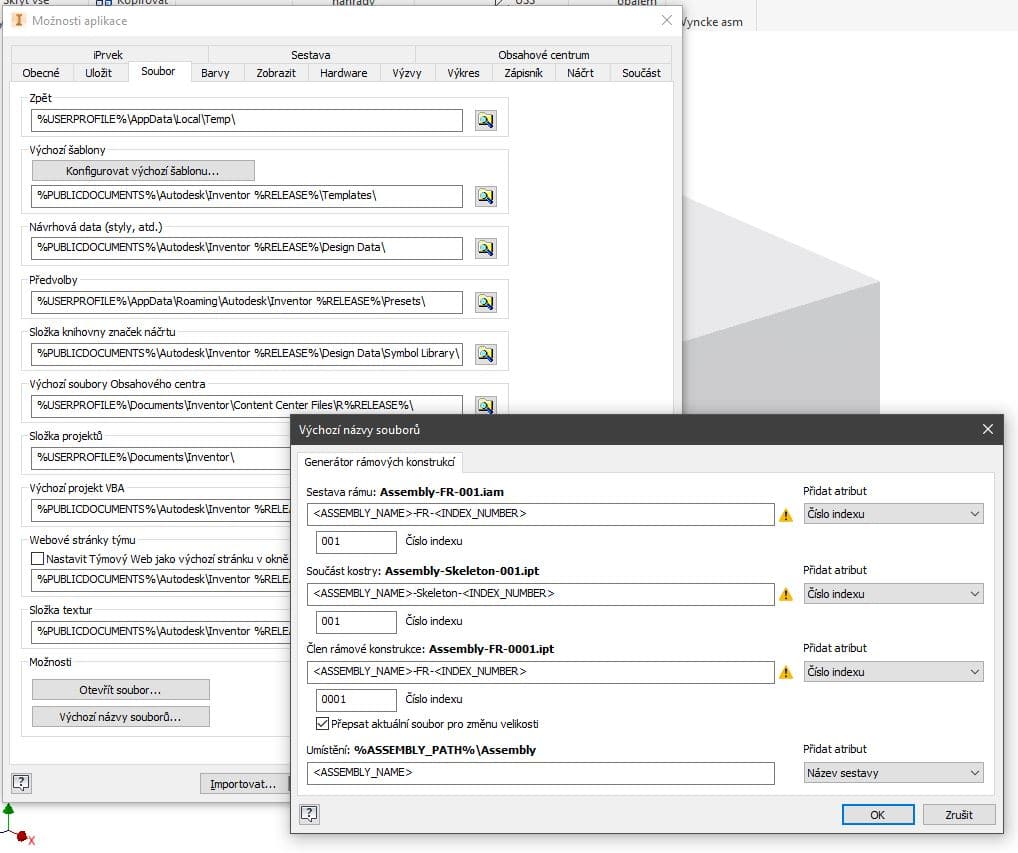Open the Zobrazit tab

[276, 73]
